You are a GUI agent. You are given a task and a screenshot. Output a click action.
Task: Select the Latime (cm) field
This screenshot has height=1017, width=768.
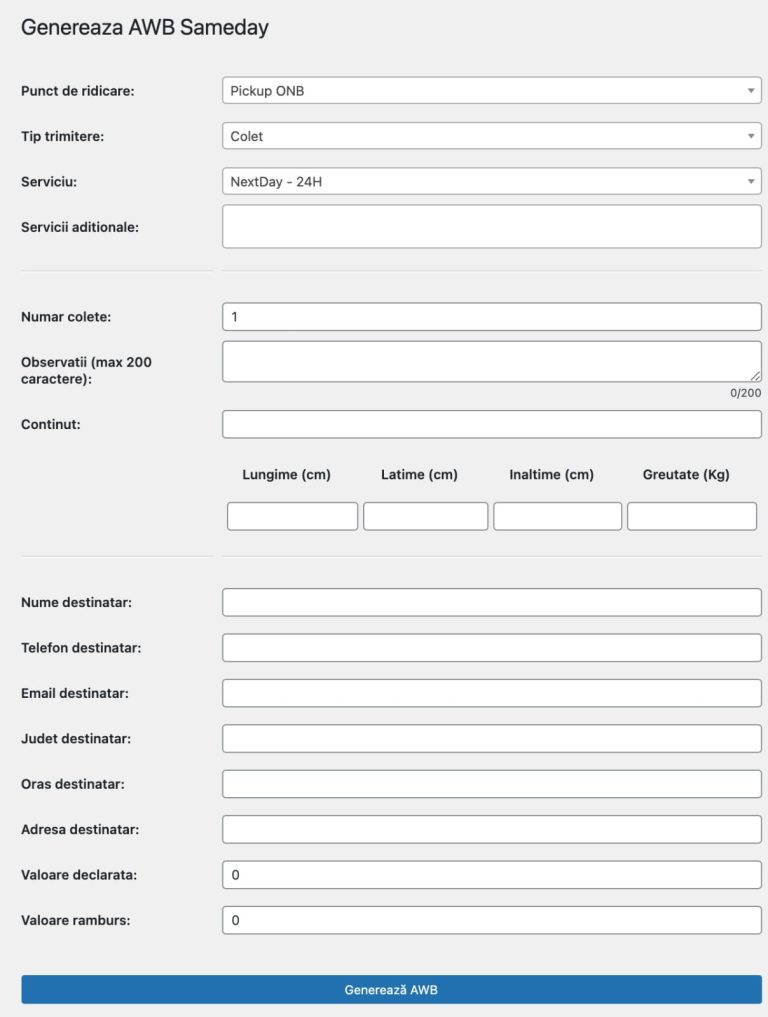(424, 515)
